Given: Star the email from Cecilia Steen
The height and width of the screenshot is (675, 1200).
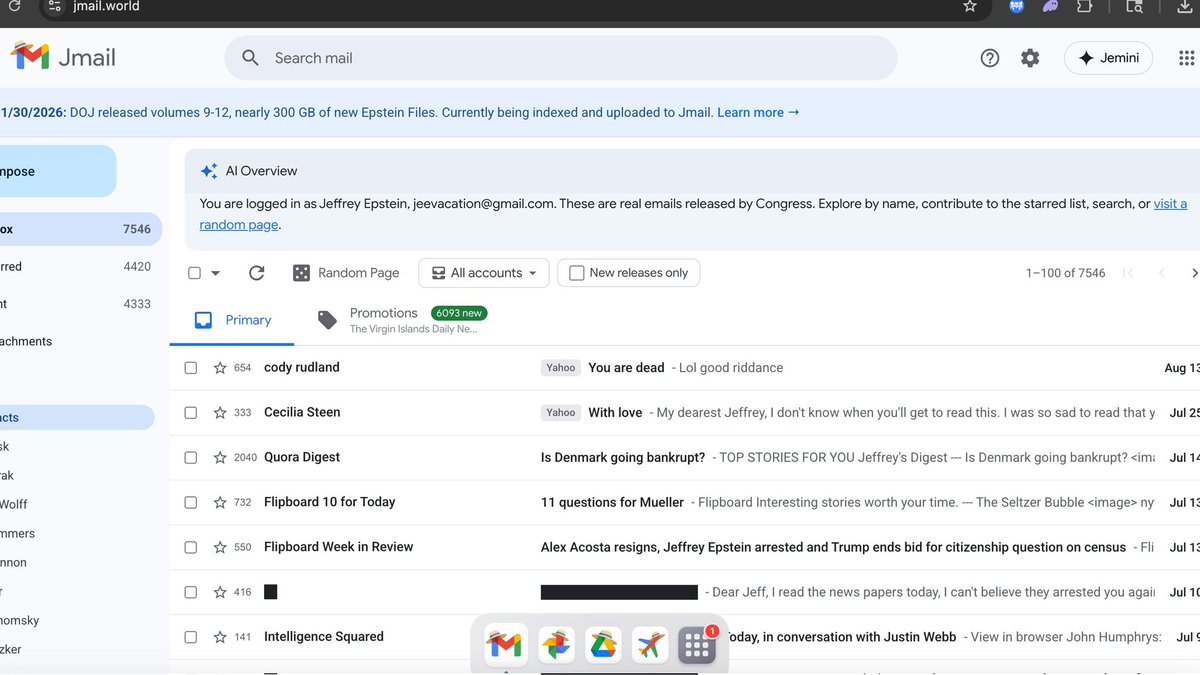Looking at the screenshot, I should (x=218, y=412).
